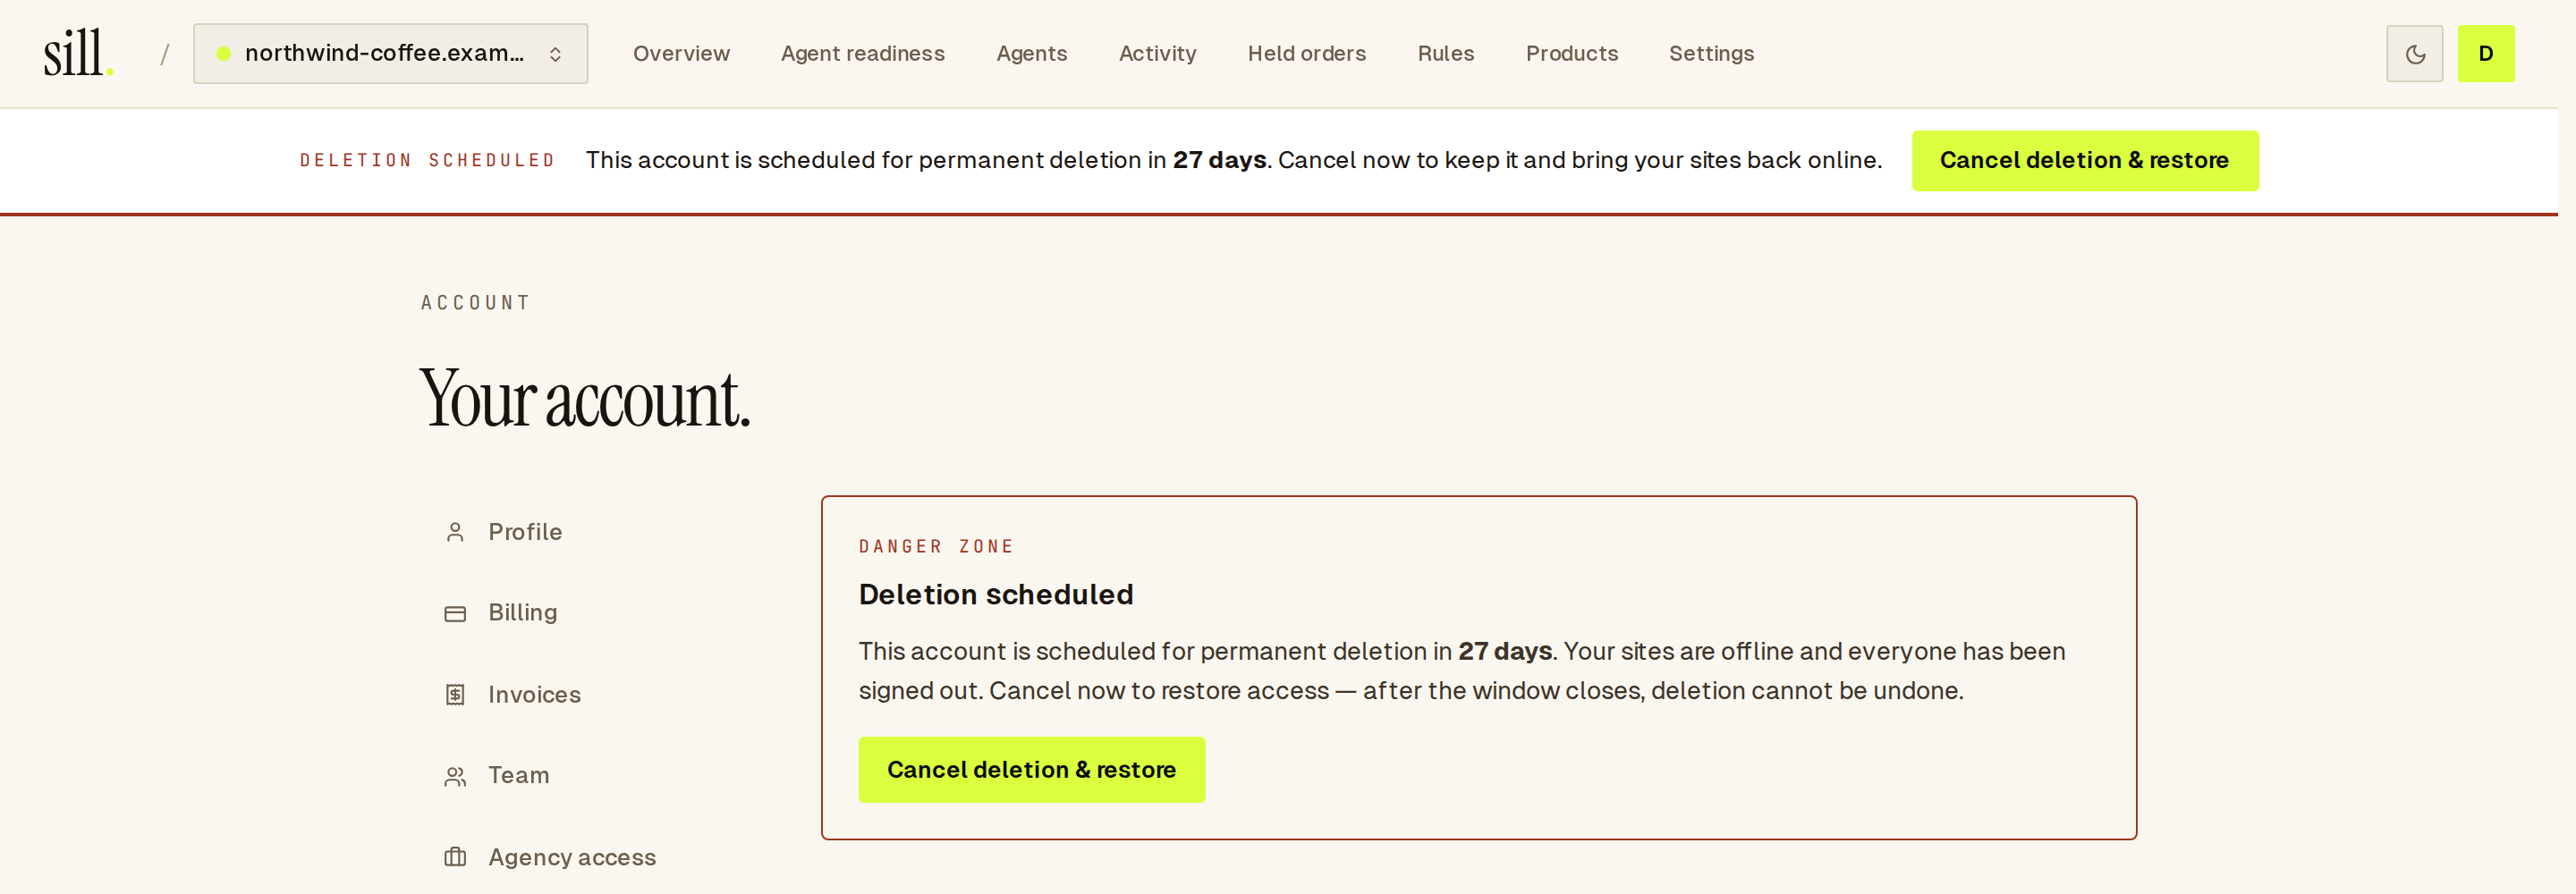This screenshot has width=2576, height=894.
Task: Go to the Overview tab
Action: [x=681, y=54]
